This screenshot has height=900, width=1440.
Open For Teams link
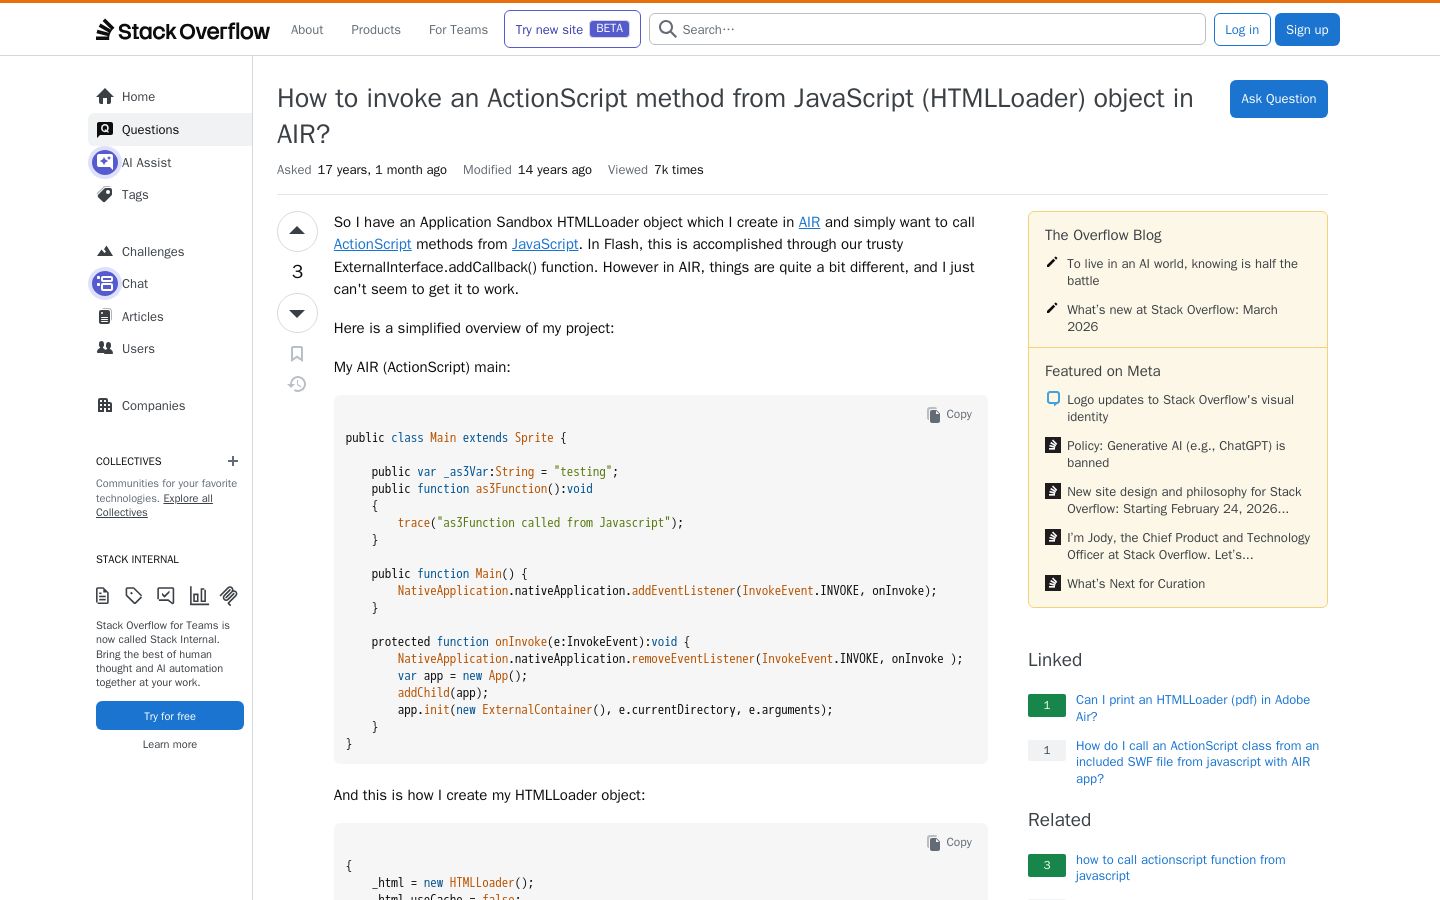click(458, 30)
